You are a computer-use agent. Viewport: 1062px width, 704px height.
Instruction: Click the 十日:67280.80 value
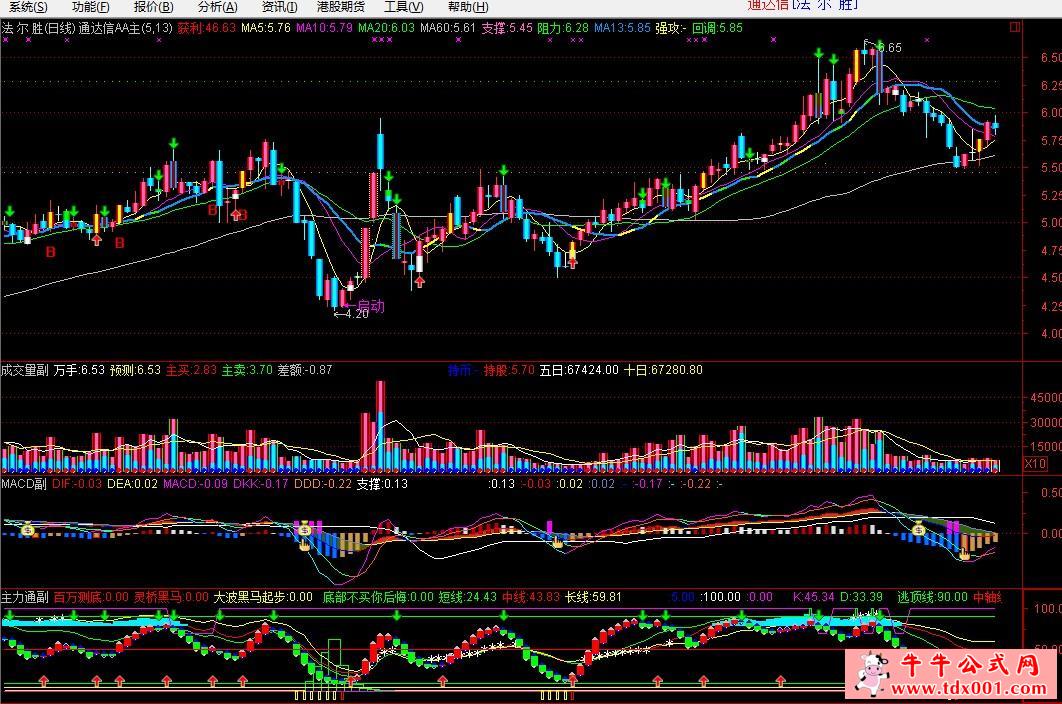(663, 370)
